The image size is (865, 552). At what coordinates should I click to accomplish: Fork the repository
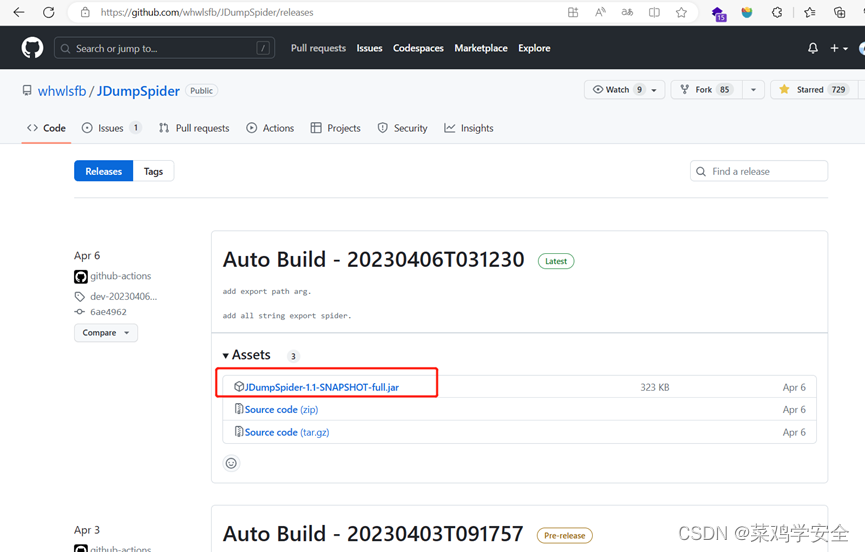pos(706,89)
